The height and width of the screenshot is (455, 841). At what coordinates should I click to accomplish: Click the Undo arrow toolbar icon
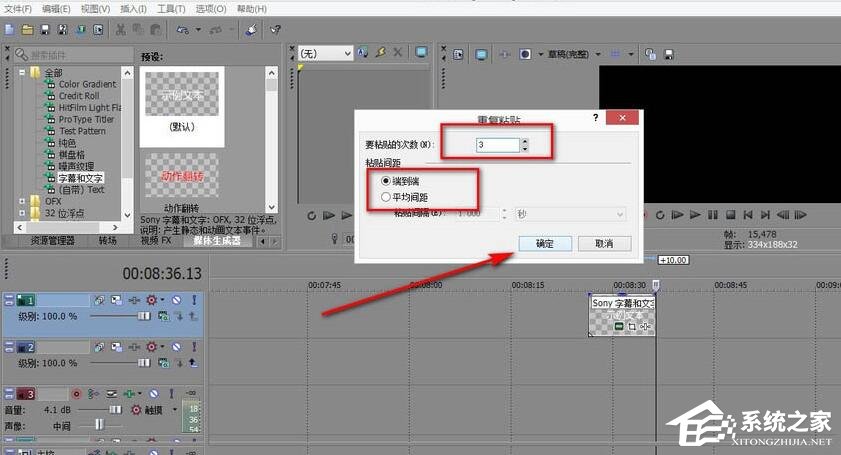[x=182, y=29]
